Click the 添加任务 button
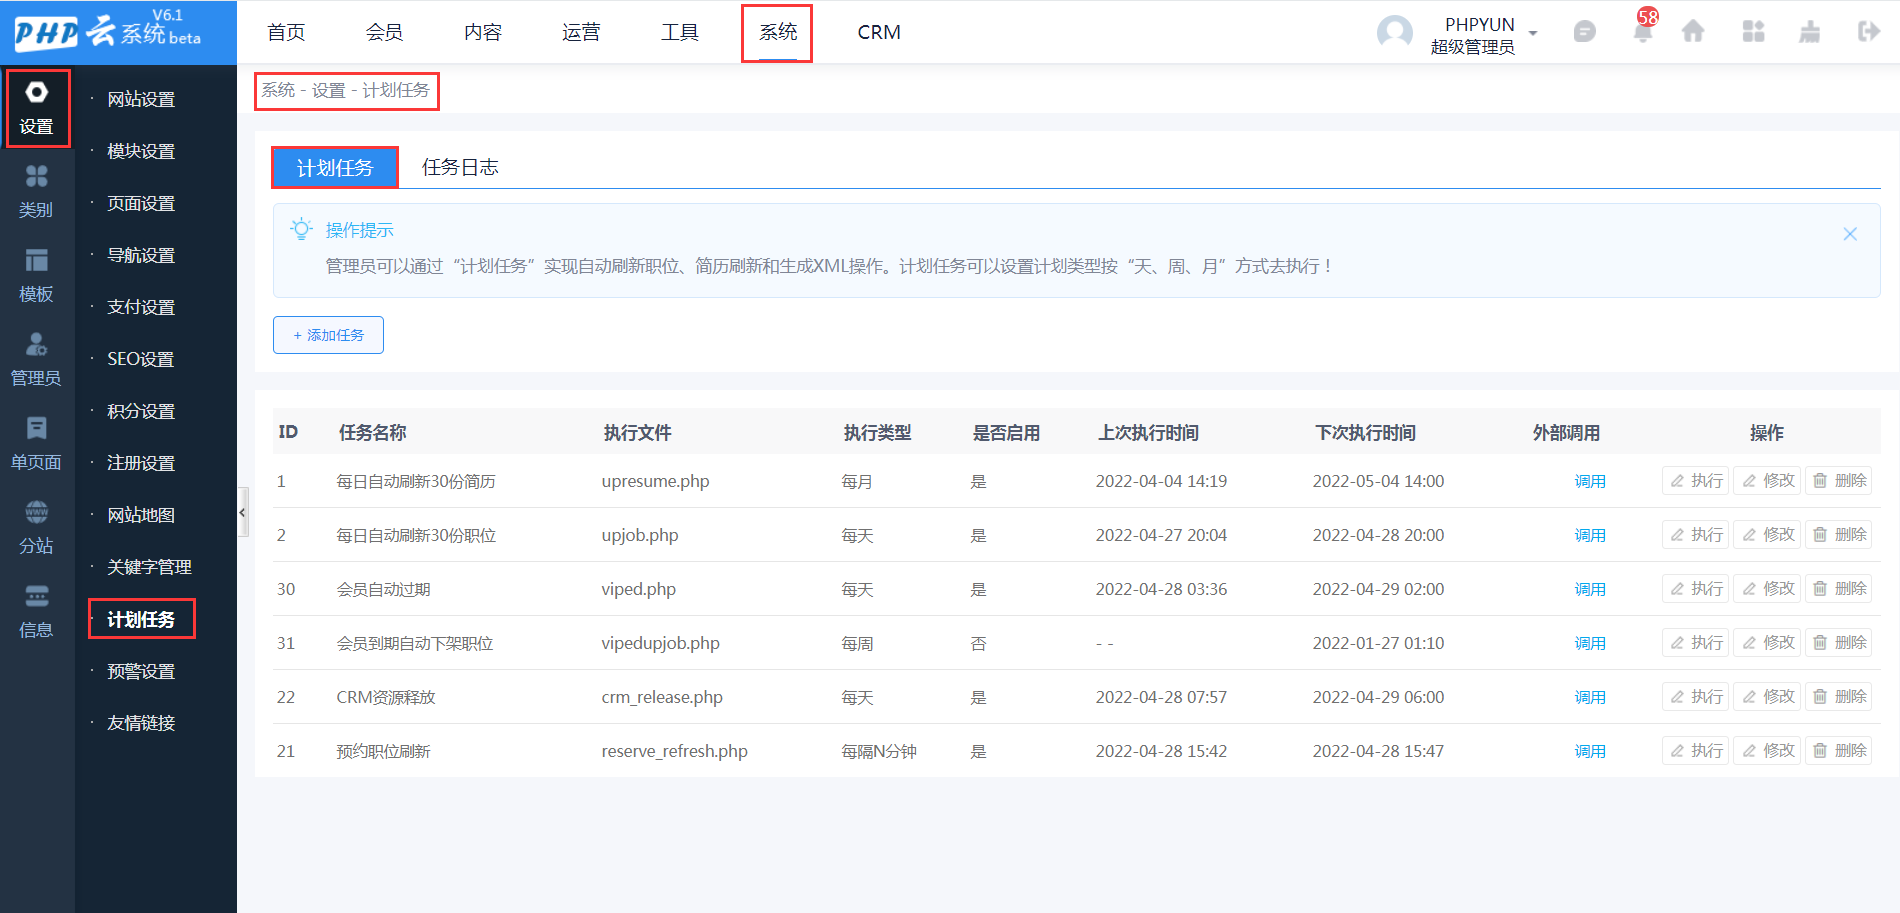The width and height of the screenshot is (1900, 913). [328, 335]
